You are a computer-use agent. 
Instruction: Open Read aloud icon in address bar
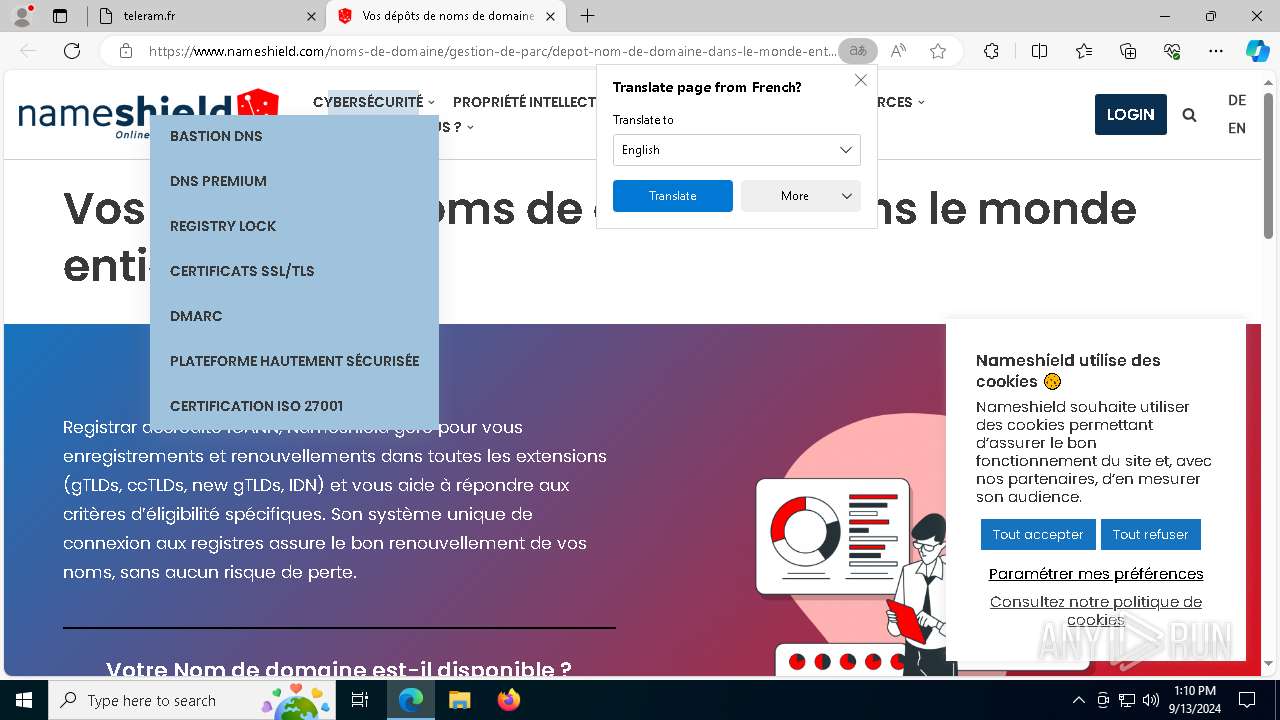[x=898, y=51]
